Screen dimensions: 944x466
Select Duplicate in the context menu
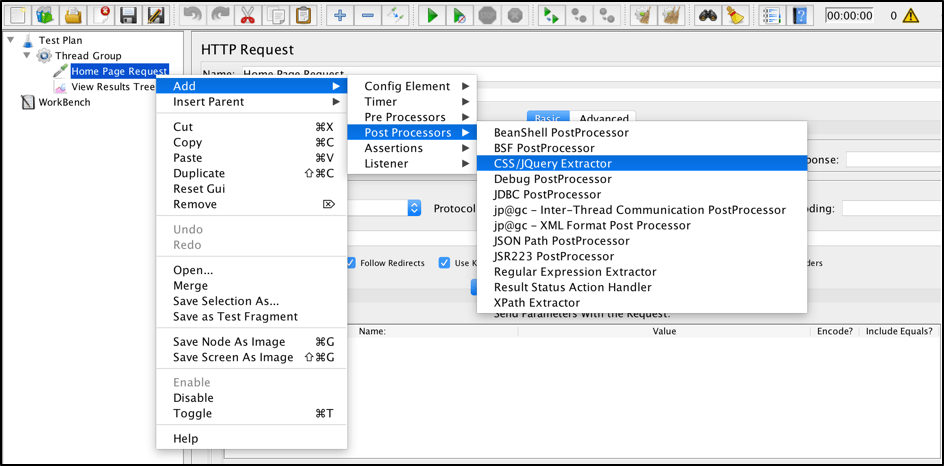pos(252,173)
